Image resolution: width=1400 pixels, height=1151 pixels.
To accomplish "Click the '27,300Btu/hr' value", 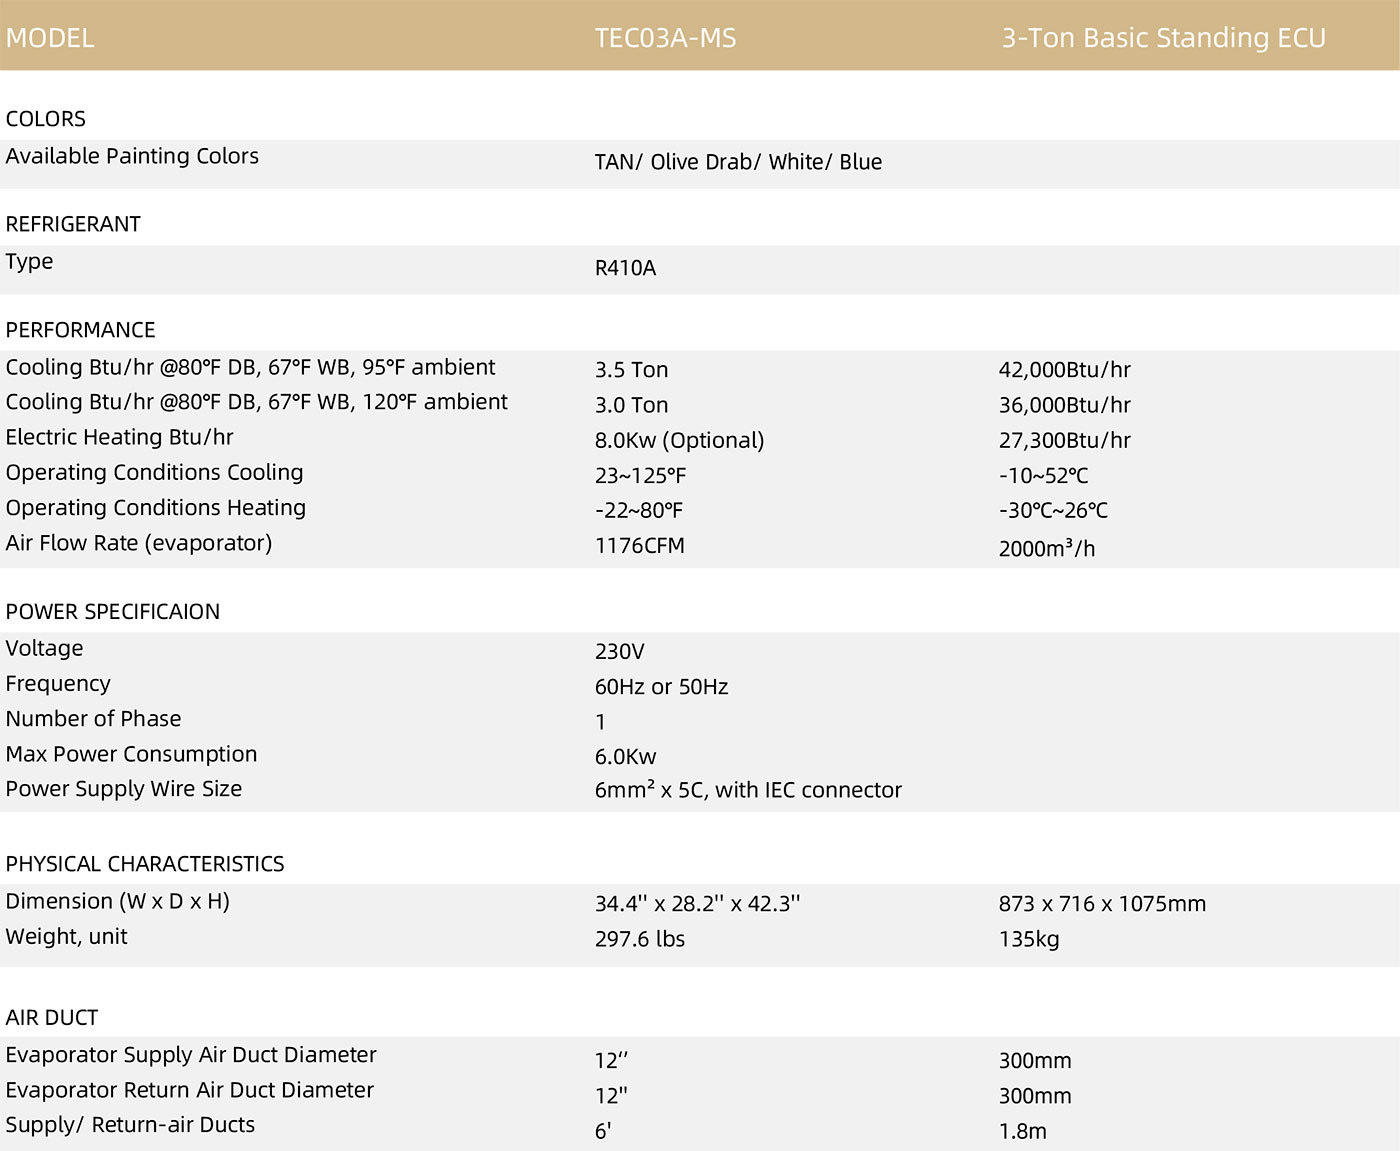I will click(1064, 440).
